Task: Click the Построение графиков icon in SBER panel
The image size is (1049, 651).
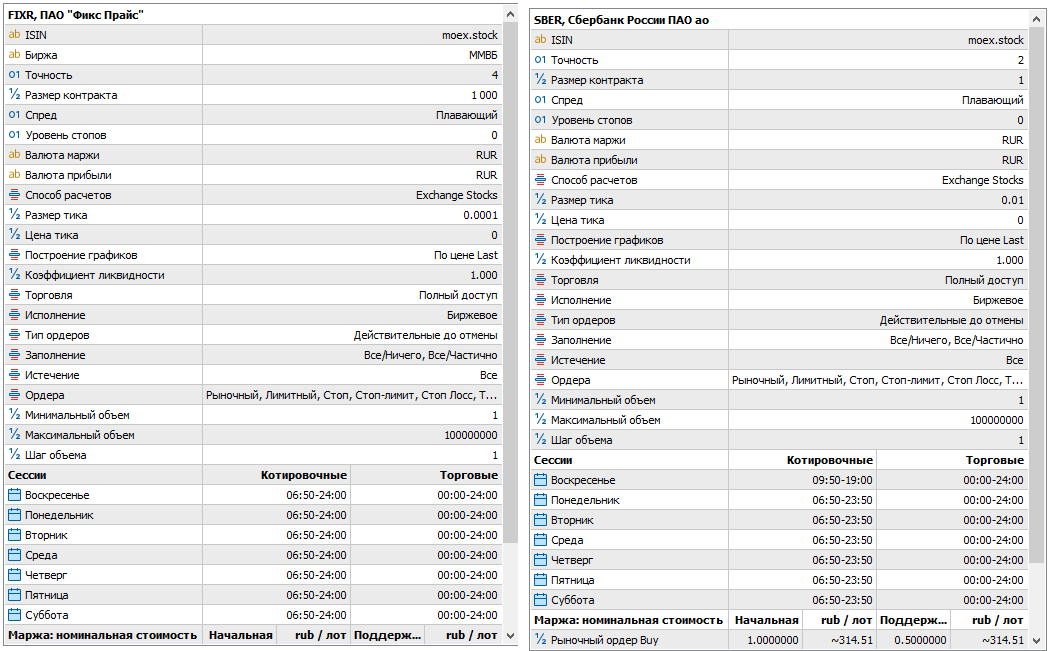Action: coord(540,240)
